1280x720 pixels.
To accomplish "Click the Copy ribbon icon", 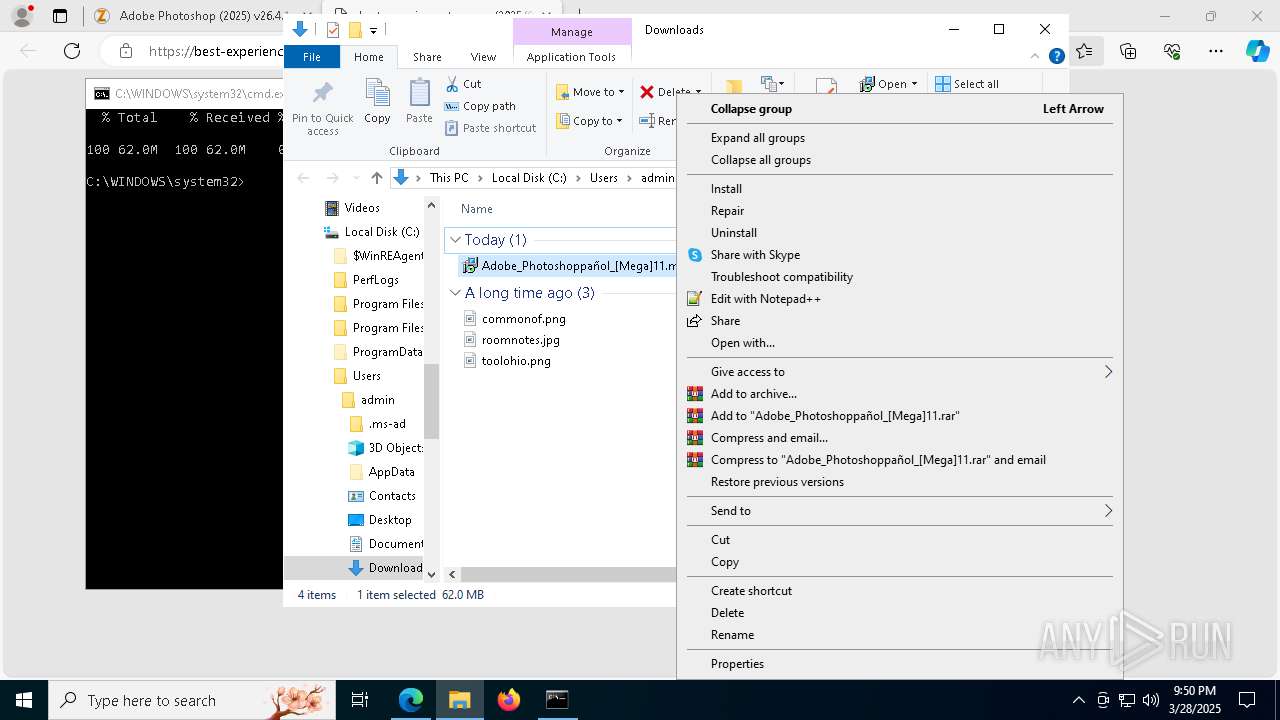I will pyautogui.click(x=377, y=101).
